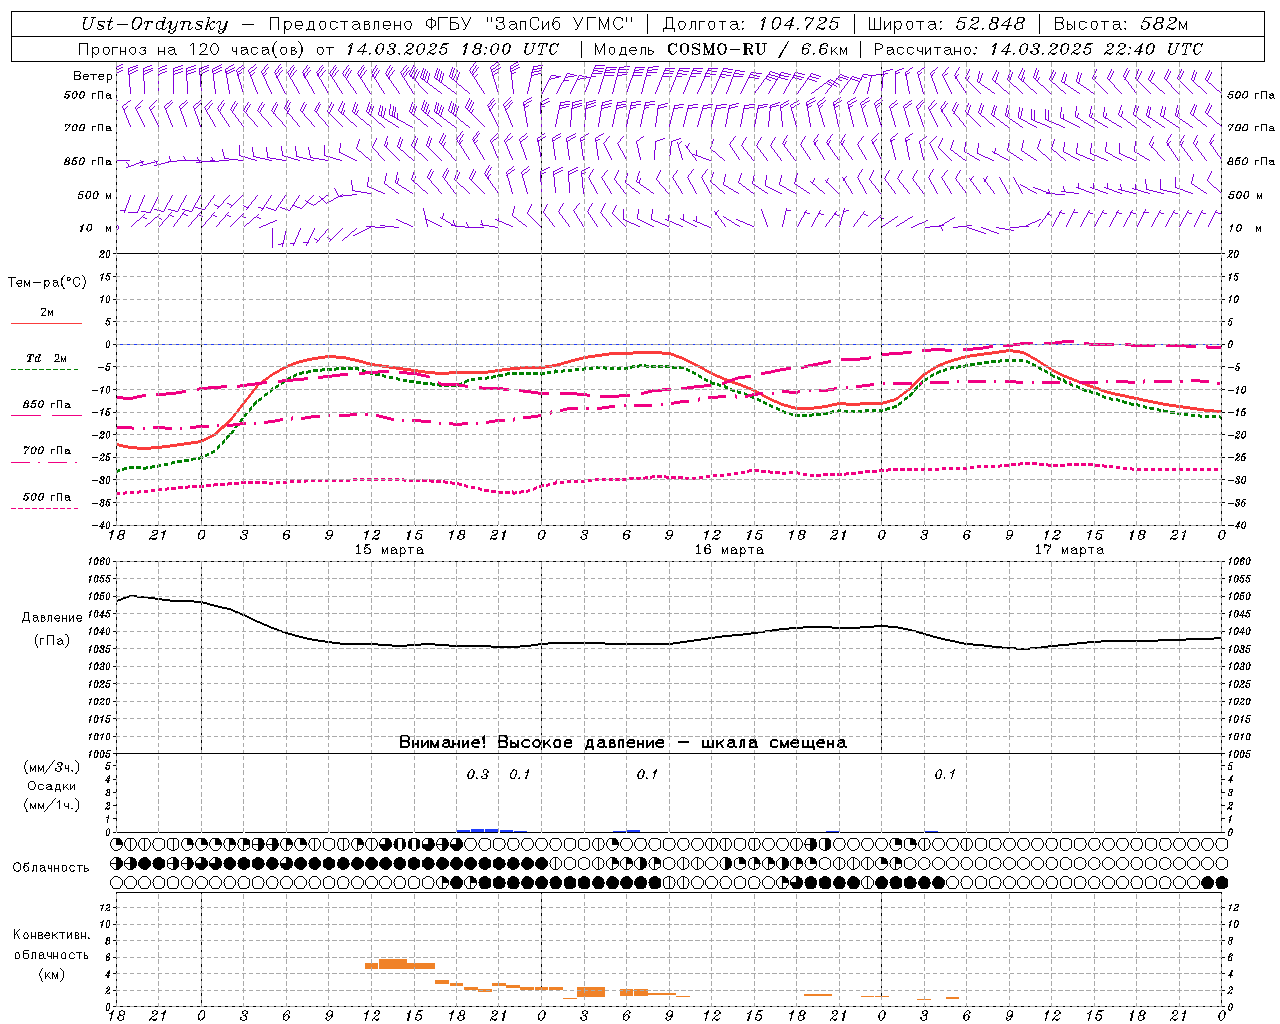Click 'Рассчитано: 14.03.2025 22:40 UTC' text
The width and height of the screenshot is (1280, 1024).
[x=1038, y=49]
